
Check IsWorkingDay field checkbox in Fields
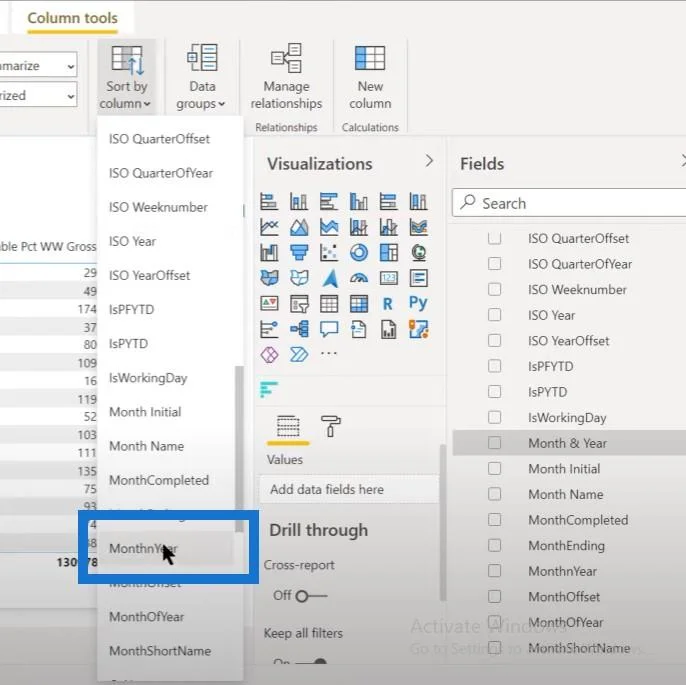click(x=494, y=417)
